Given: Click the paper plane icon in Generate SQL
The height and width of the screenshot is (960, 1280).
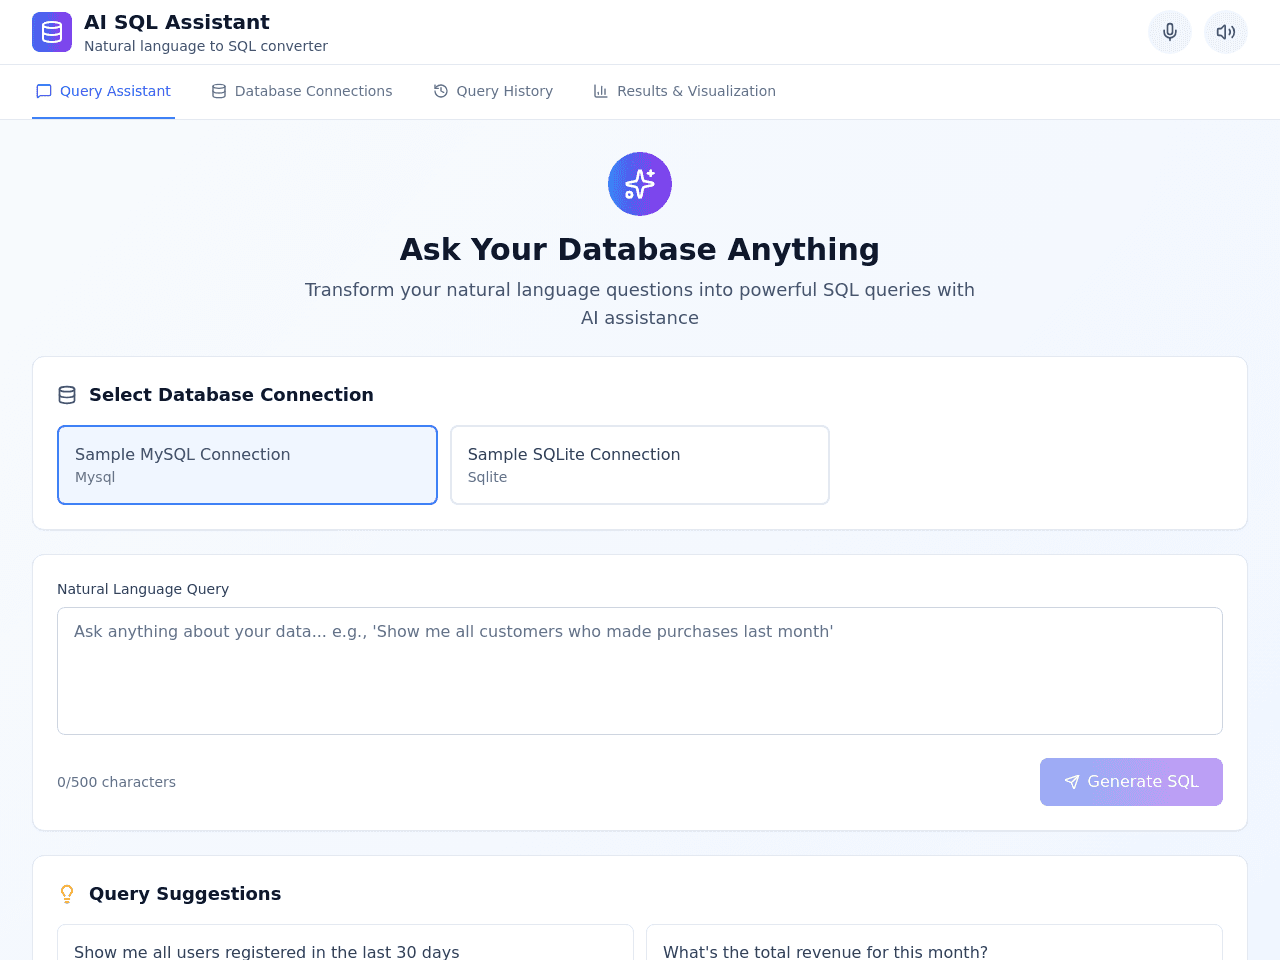Looking at the screenshot, I should tap(1072, 782).
